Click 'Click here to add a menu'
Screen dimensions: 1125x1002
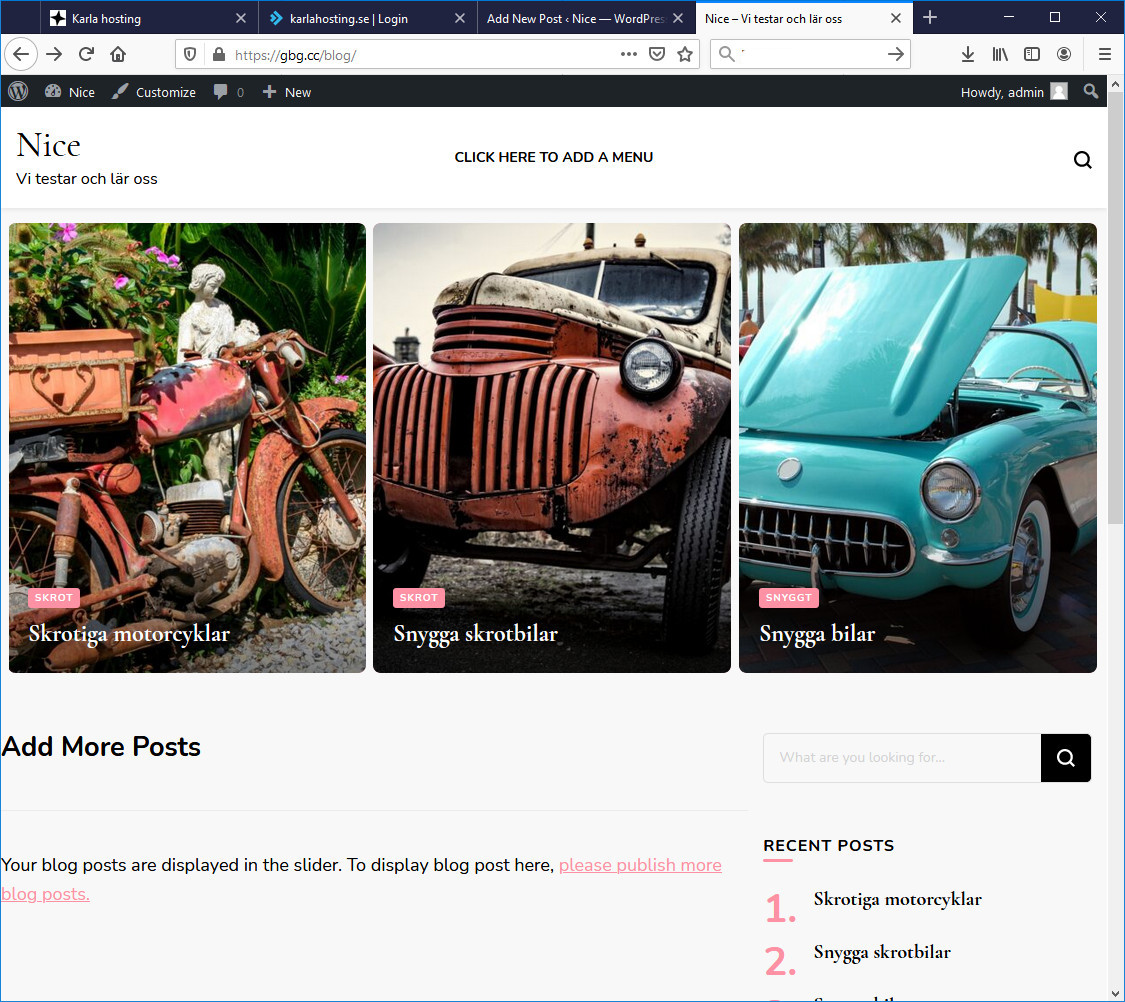554,157
